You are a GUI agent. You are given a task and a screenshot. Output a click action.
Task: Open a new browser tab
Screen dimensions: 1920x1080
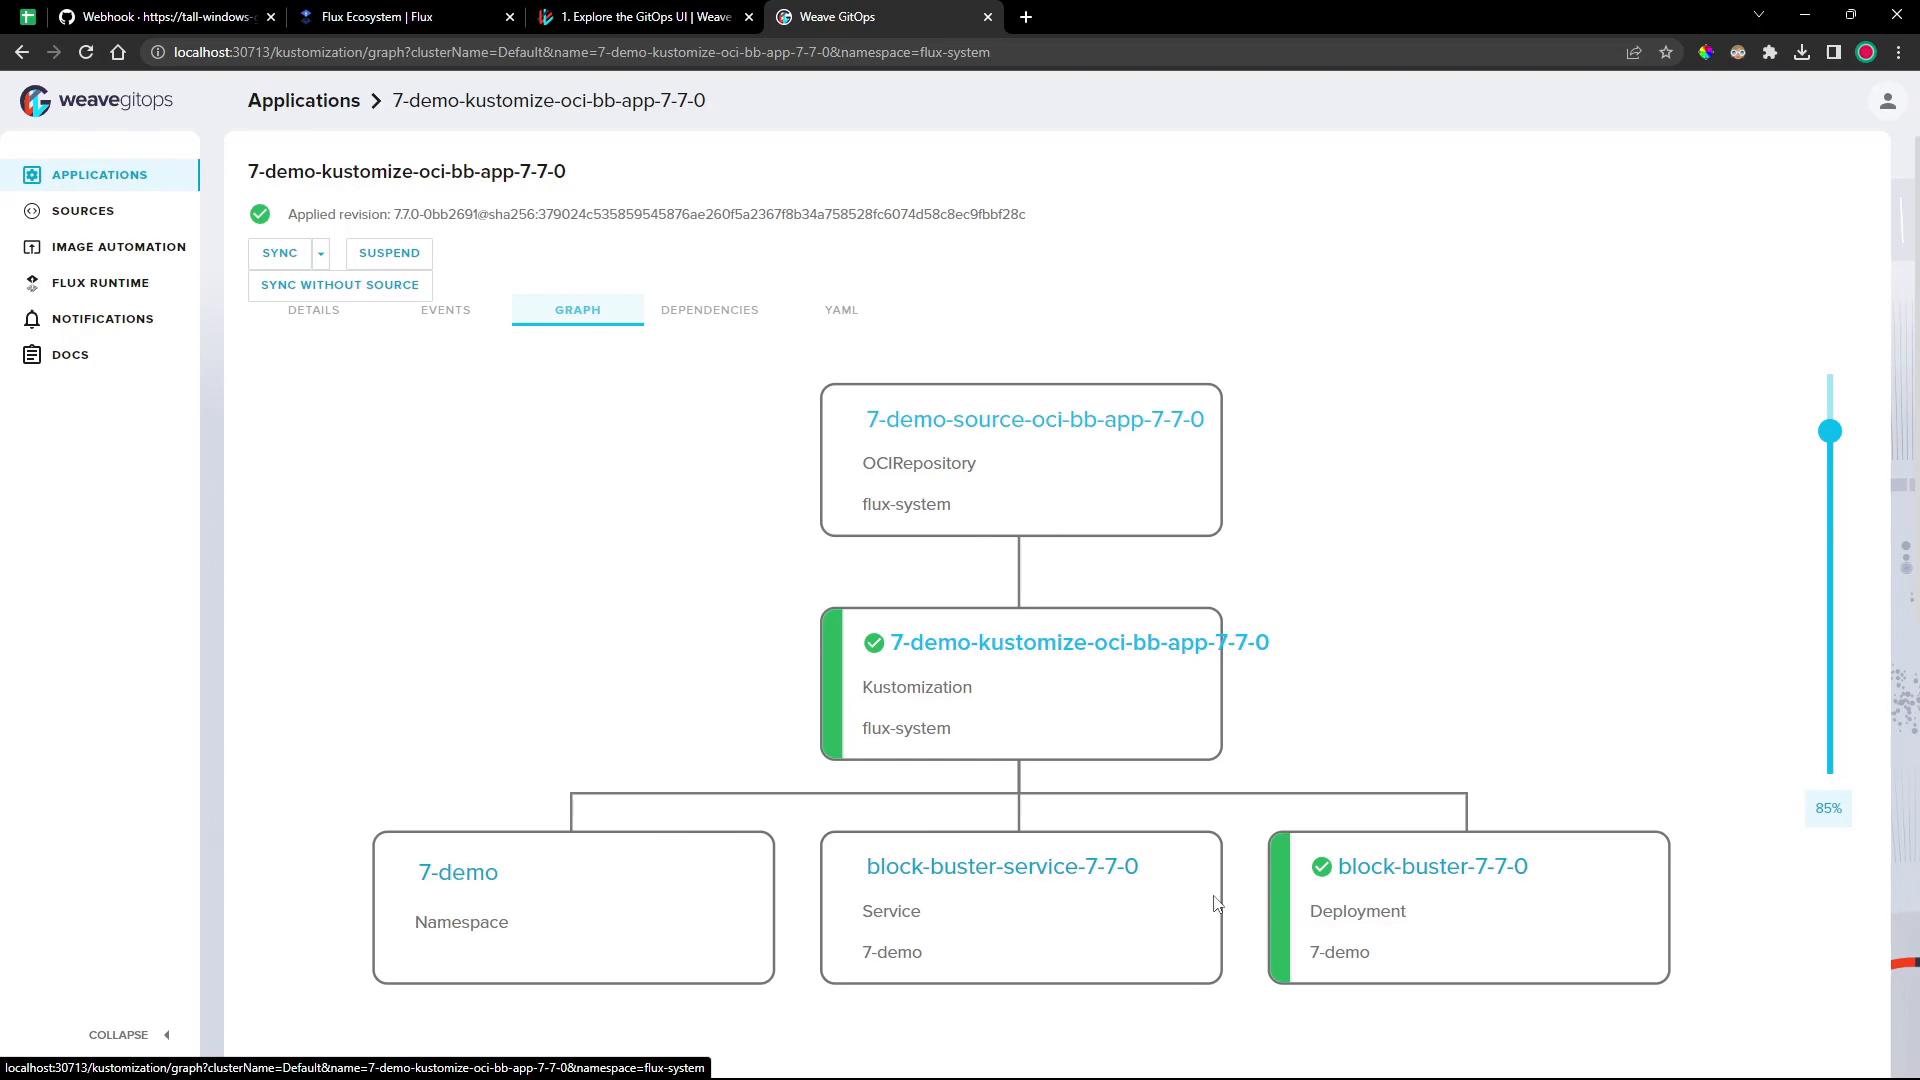pos(1026,17)
